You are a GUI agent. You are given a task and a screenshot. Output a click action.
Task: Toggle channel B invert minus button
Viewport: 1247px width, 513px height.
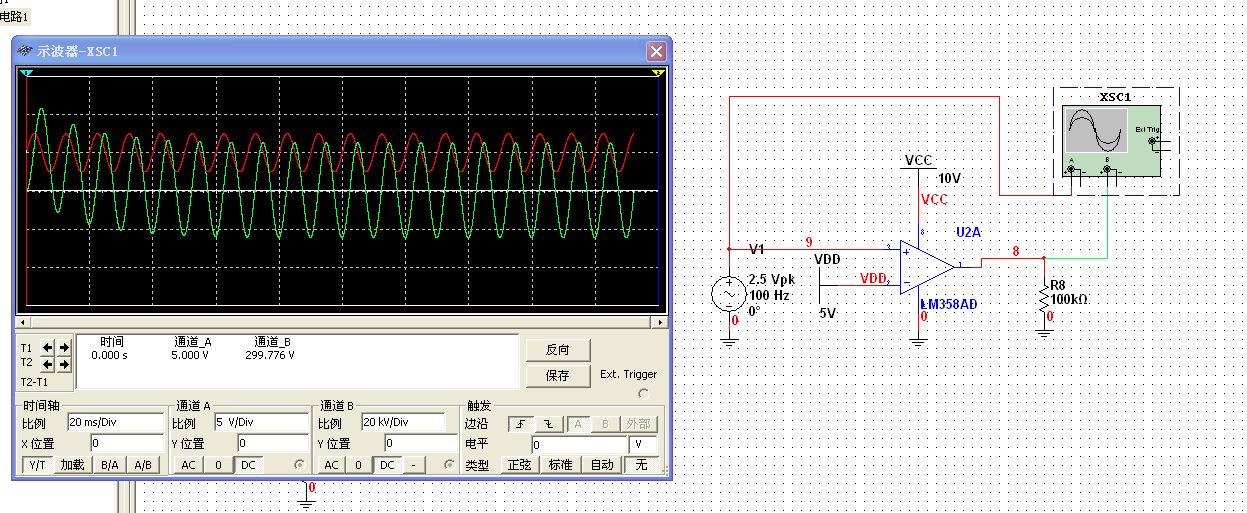[415, 465]
